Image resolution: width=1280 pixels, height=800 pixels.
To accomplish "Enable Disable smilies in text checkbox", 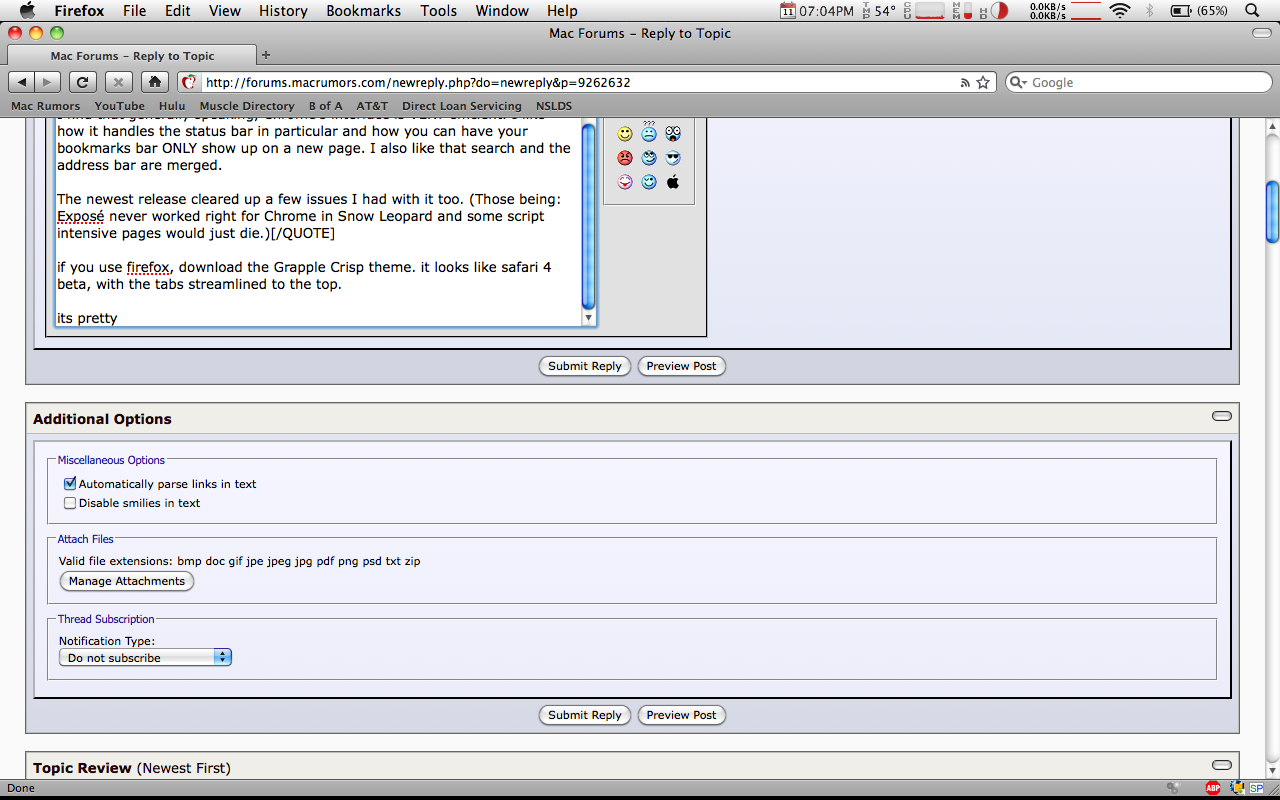I will 70,503.
